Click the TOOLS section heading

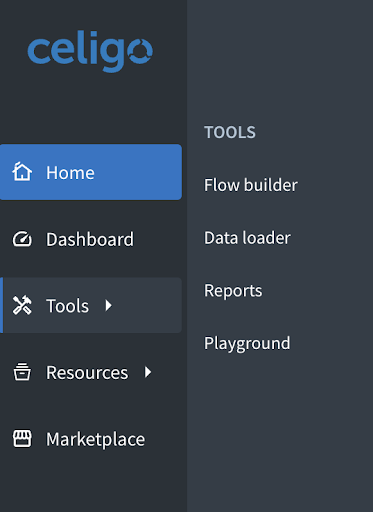pyautogui.click(x=230, y=132)
